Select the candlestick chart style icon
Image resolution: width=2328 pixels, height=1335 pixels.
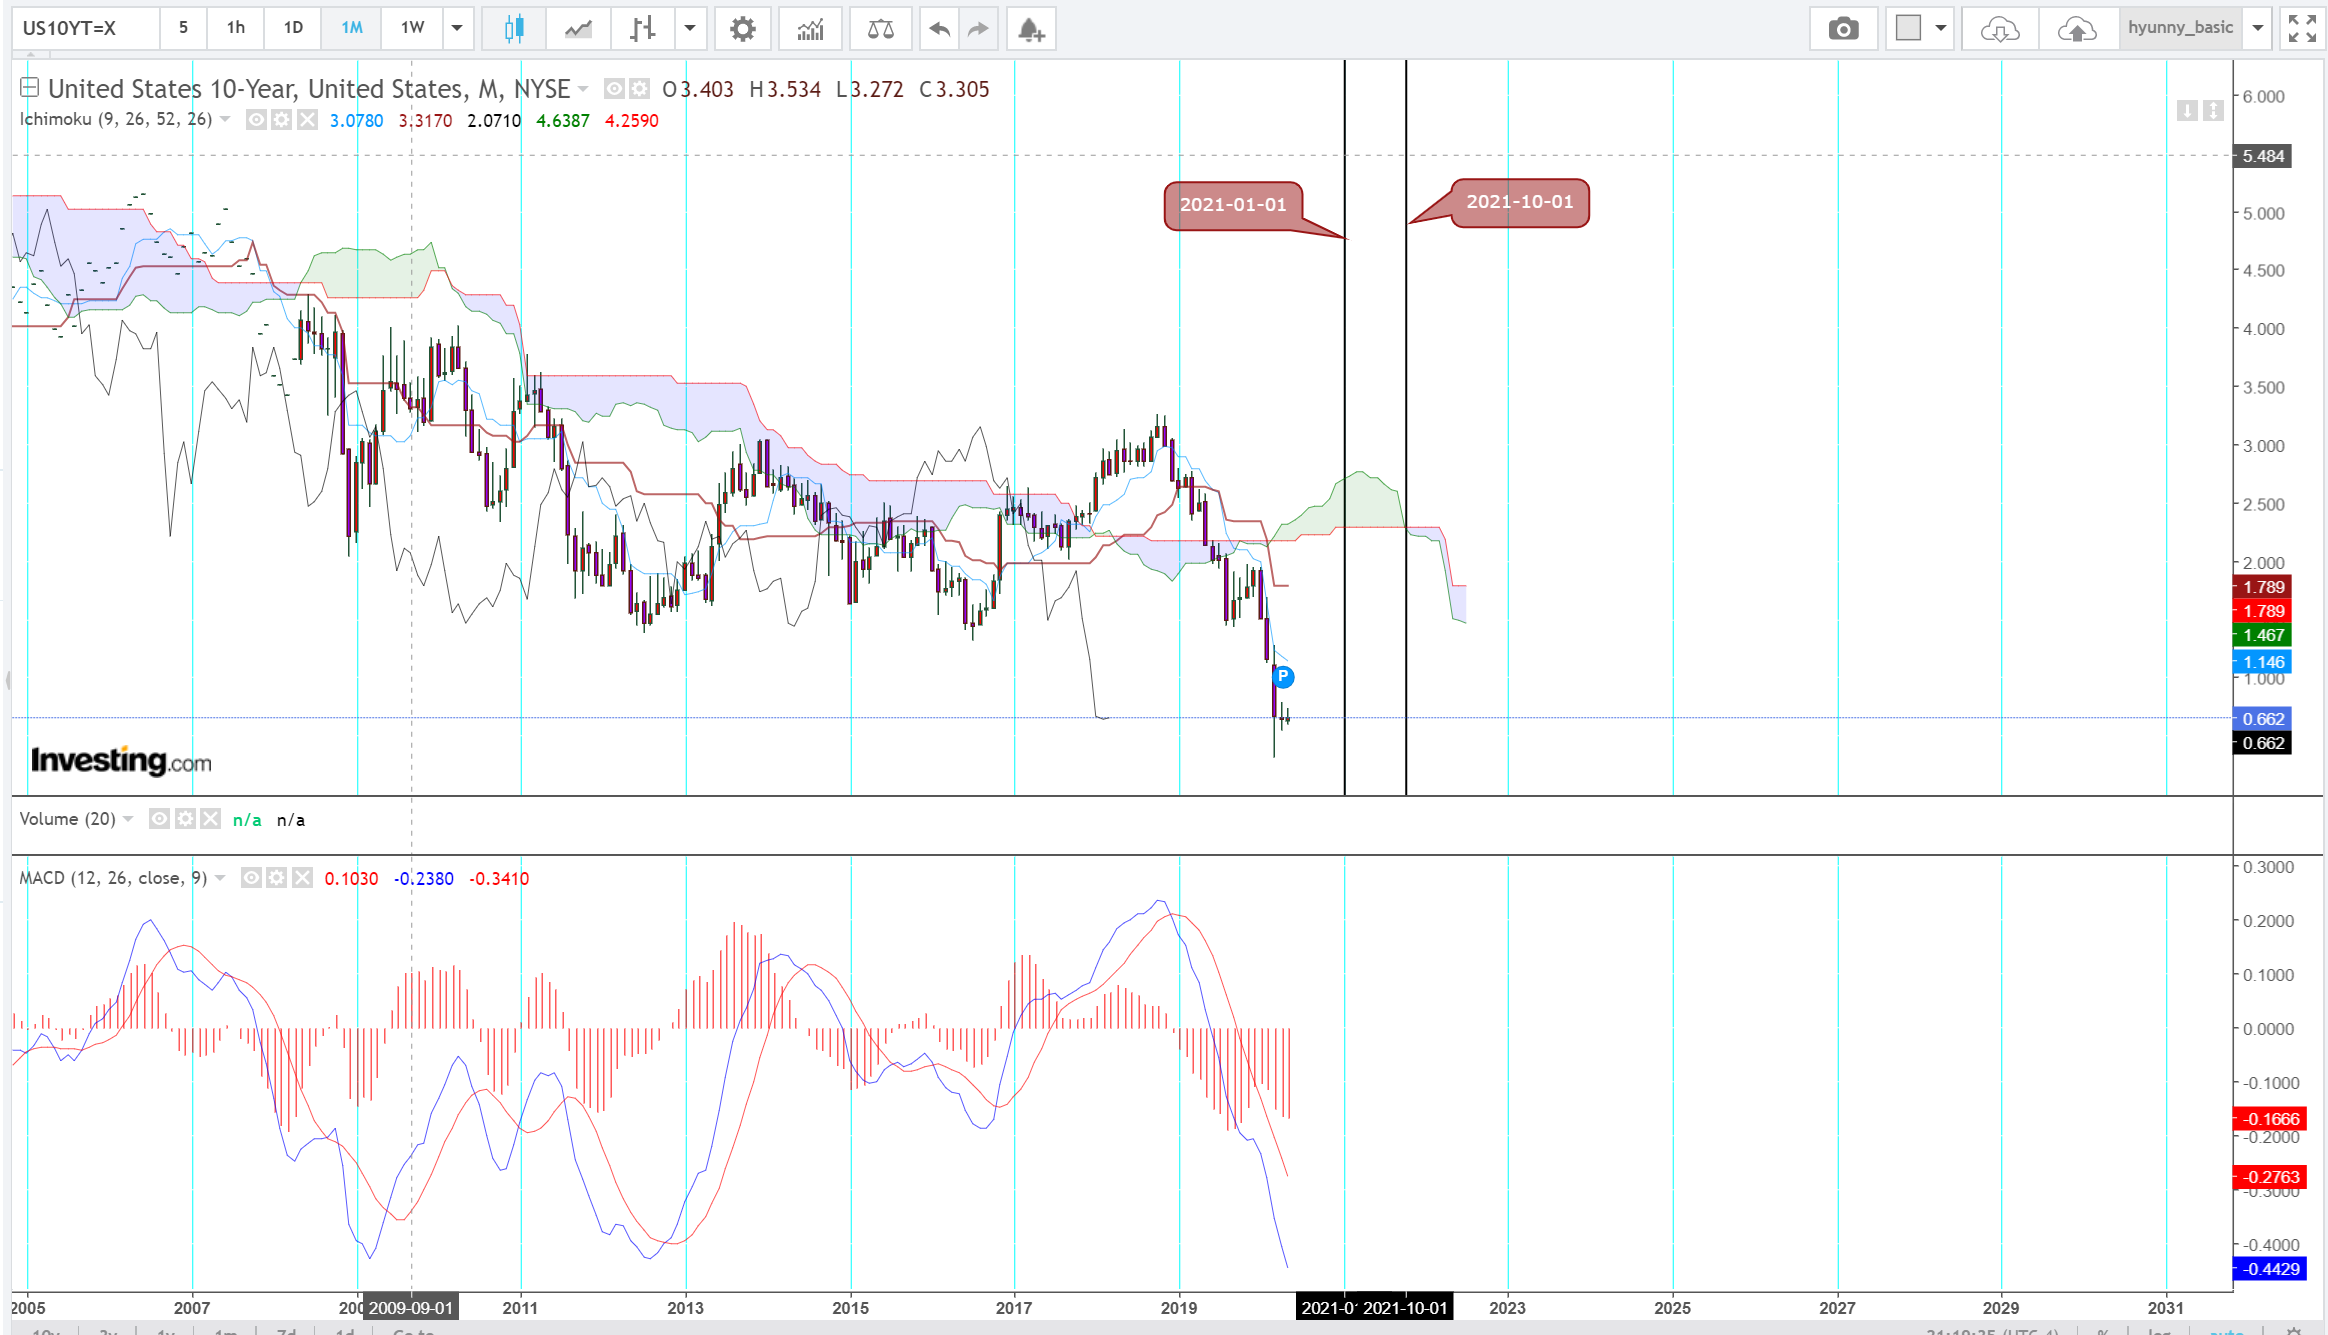click(x=514, y=28)
